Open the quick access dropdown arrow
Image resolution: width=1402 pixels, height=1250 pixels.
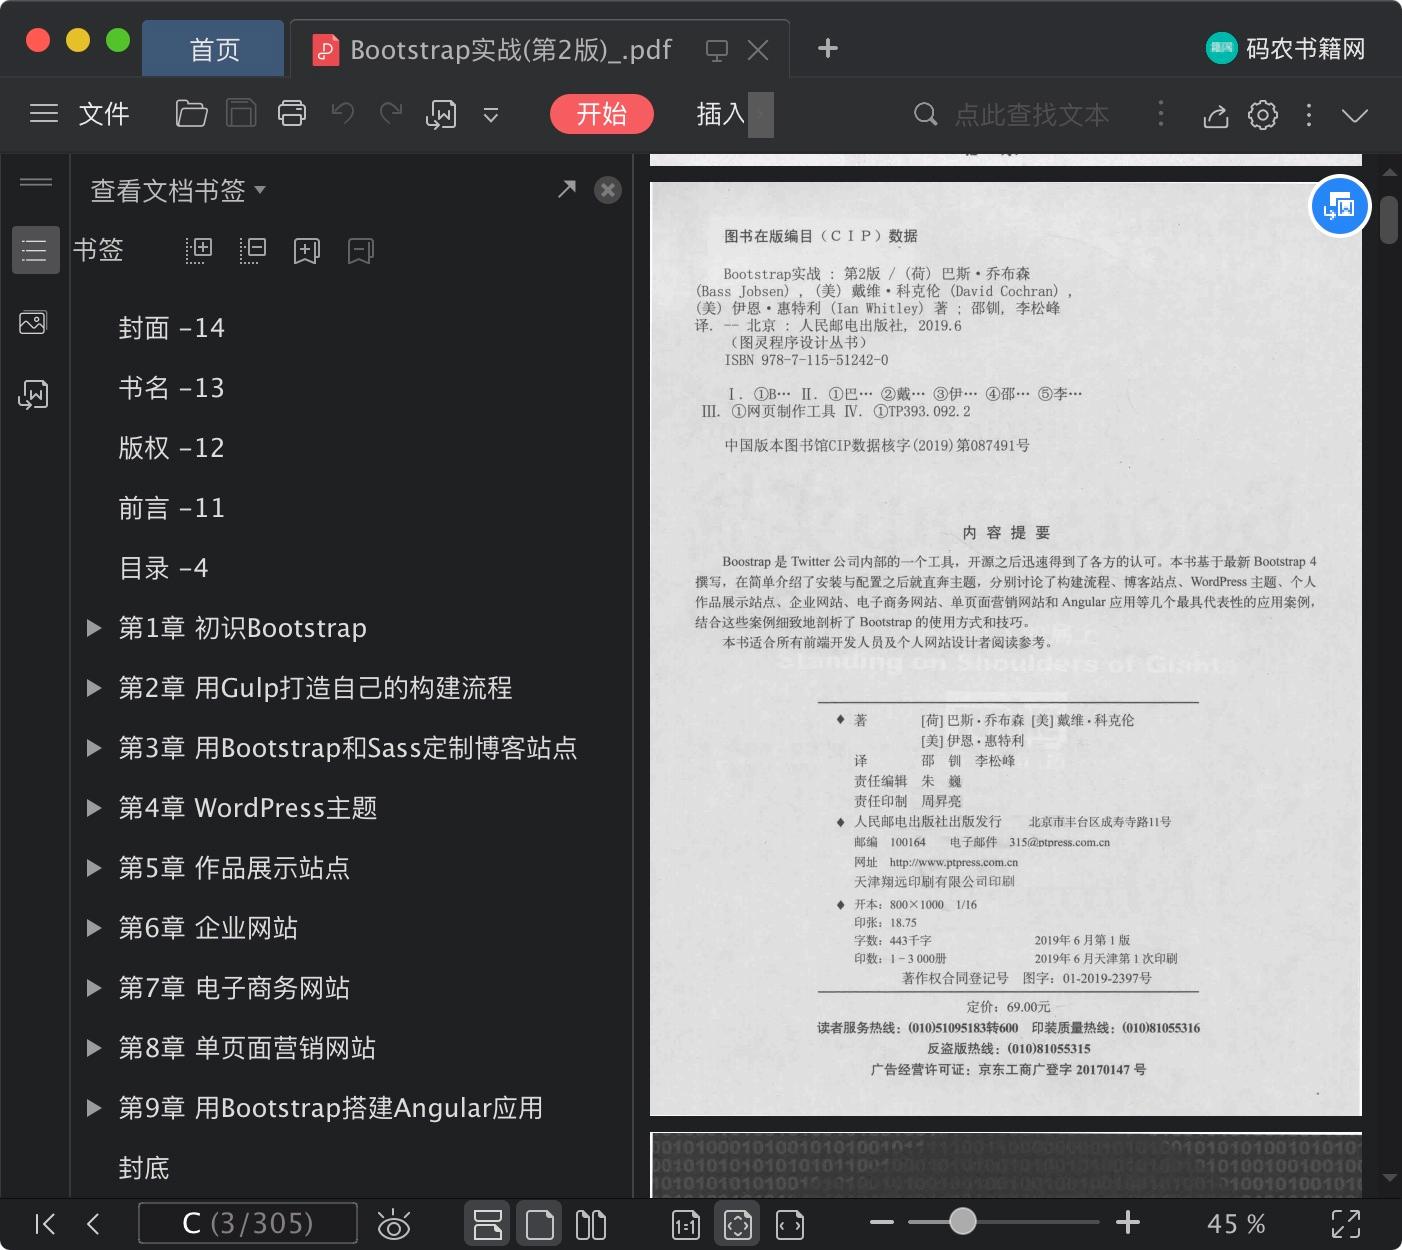coord(491,115)
